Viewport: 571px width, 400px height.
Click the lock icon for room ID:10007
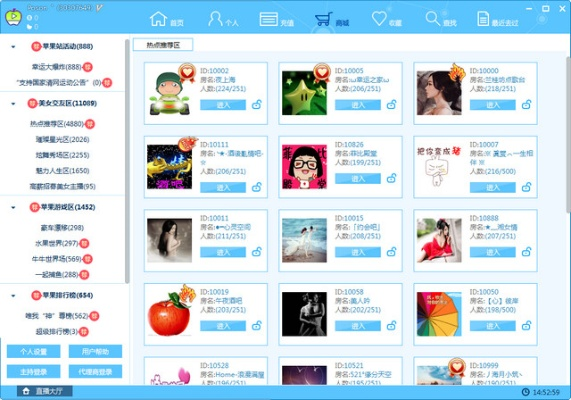pos(526,187)
